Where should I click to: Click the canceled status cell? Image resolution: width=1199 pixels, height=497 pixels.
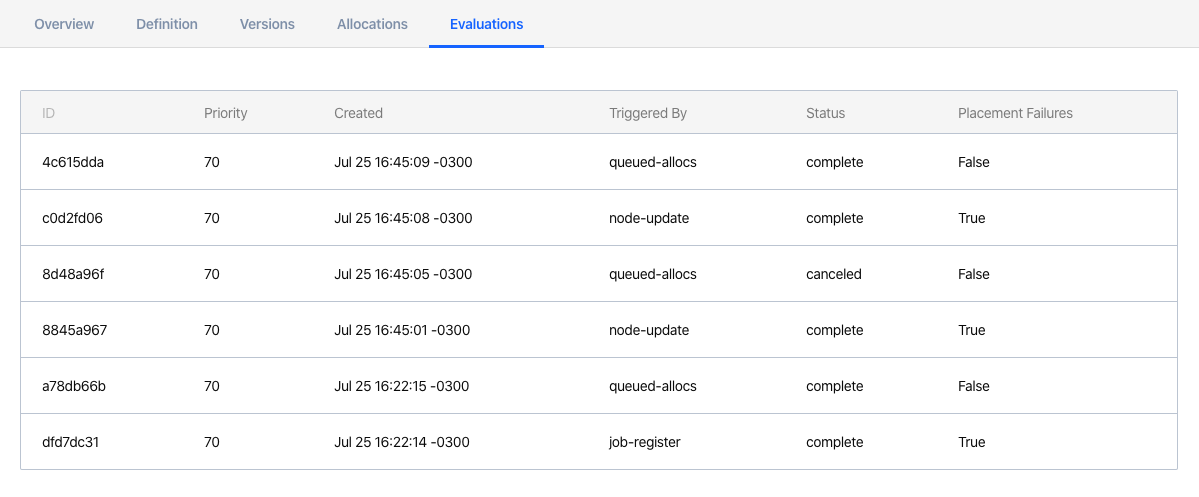click(833, 274)
